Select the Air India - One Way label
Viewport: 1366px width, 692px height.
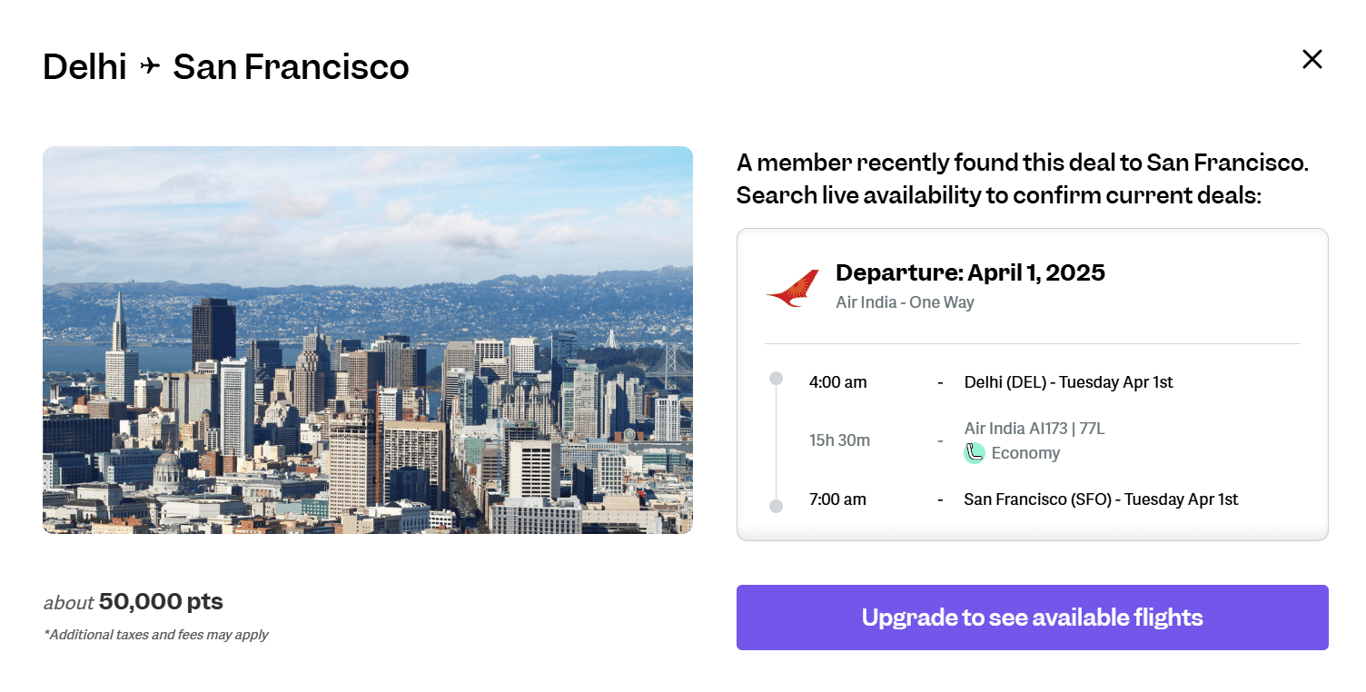tap(904, 302)
